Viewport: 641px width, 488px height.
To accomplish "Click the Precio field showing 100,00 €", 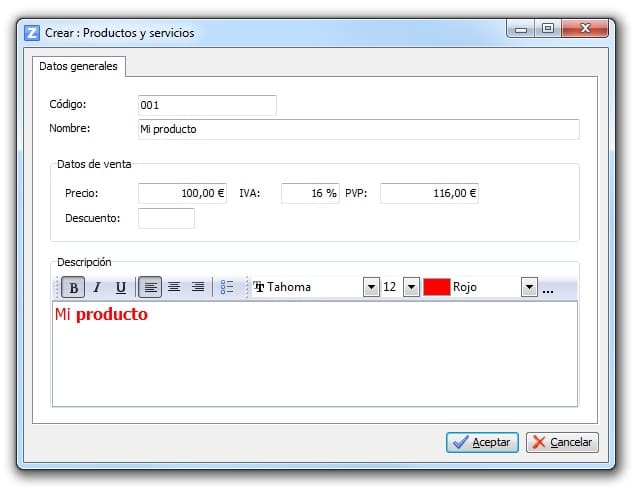I will click(182, 193).
